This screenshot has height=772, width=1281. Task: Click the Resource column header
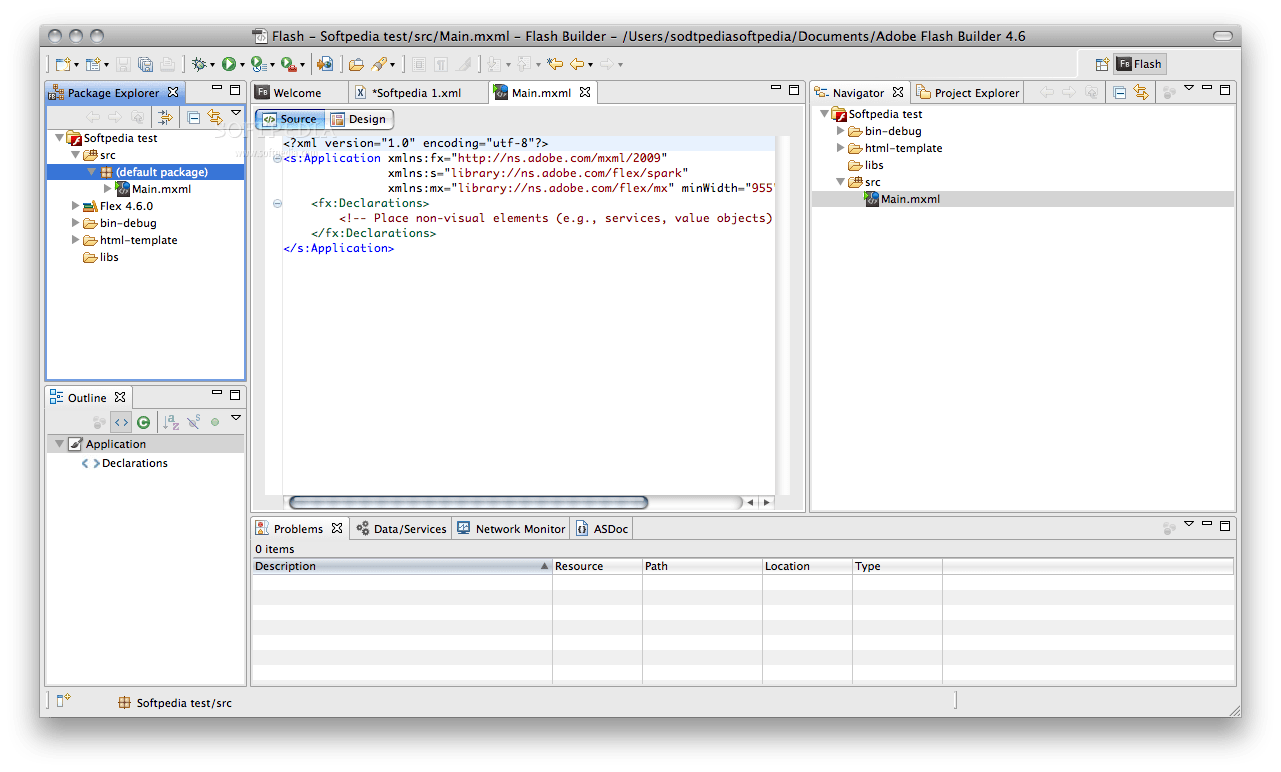point(597,566)
